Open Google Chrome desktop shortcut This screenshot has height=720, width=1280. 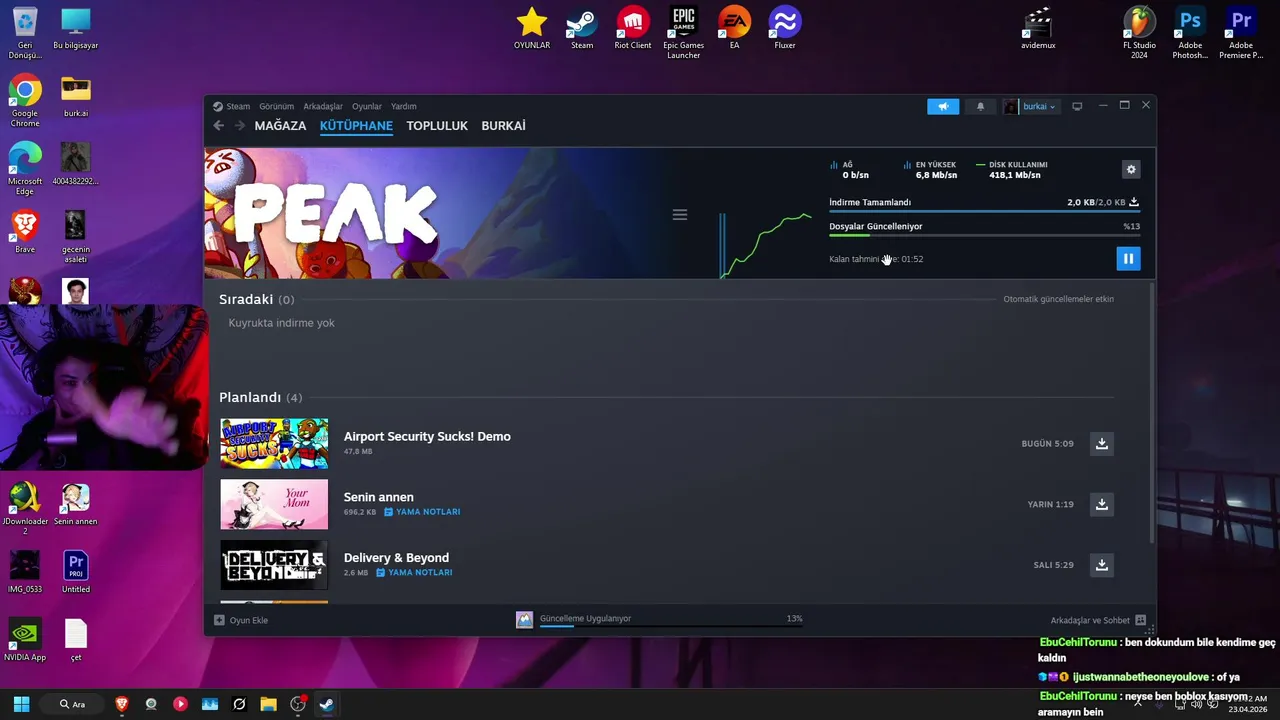coord(25,100)
